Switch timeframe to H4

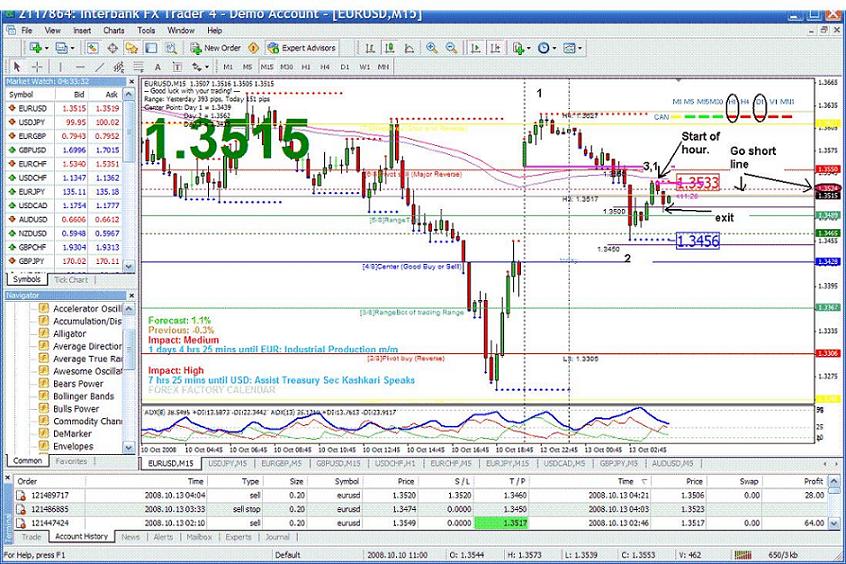pyautogui.click(x=325, y=67)
